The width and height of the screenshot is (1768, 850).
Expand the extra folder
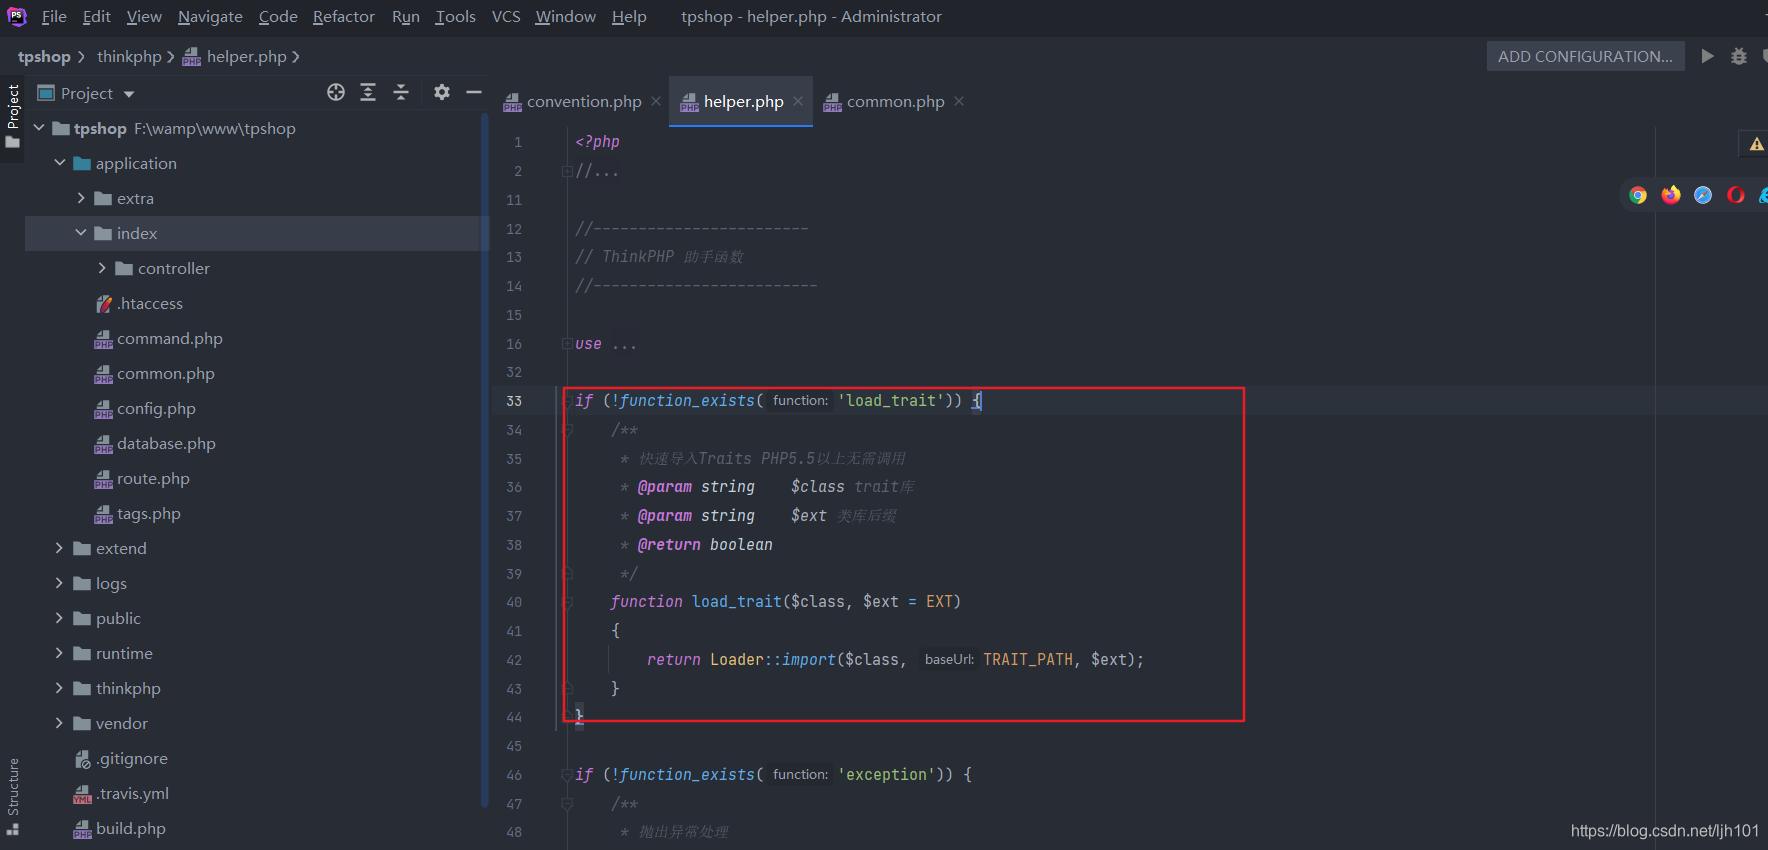[x=81, y=198]
